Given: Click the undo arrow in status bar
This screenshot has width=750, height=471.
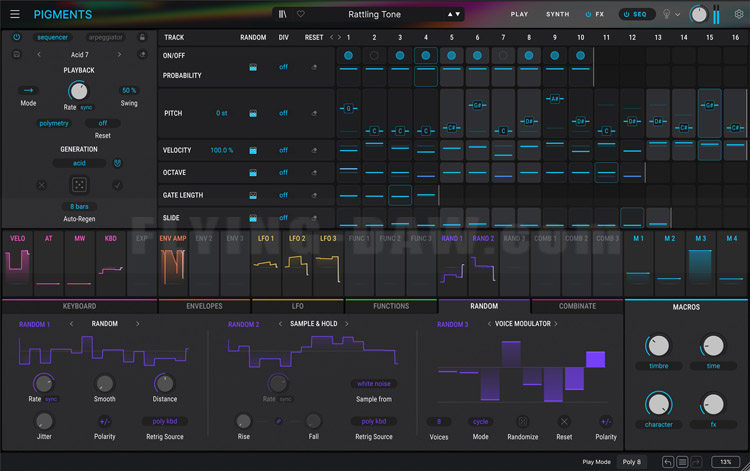Looking at the screenshot, I should [668, 462].
